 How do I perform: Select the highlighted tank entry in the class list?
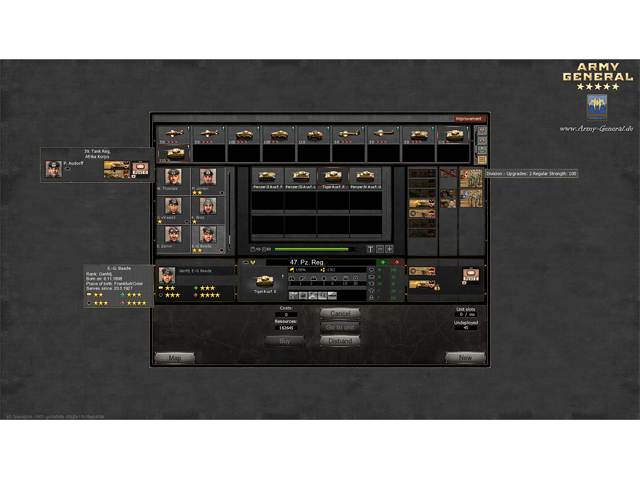(x=422, y=203)
